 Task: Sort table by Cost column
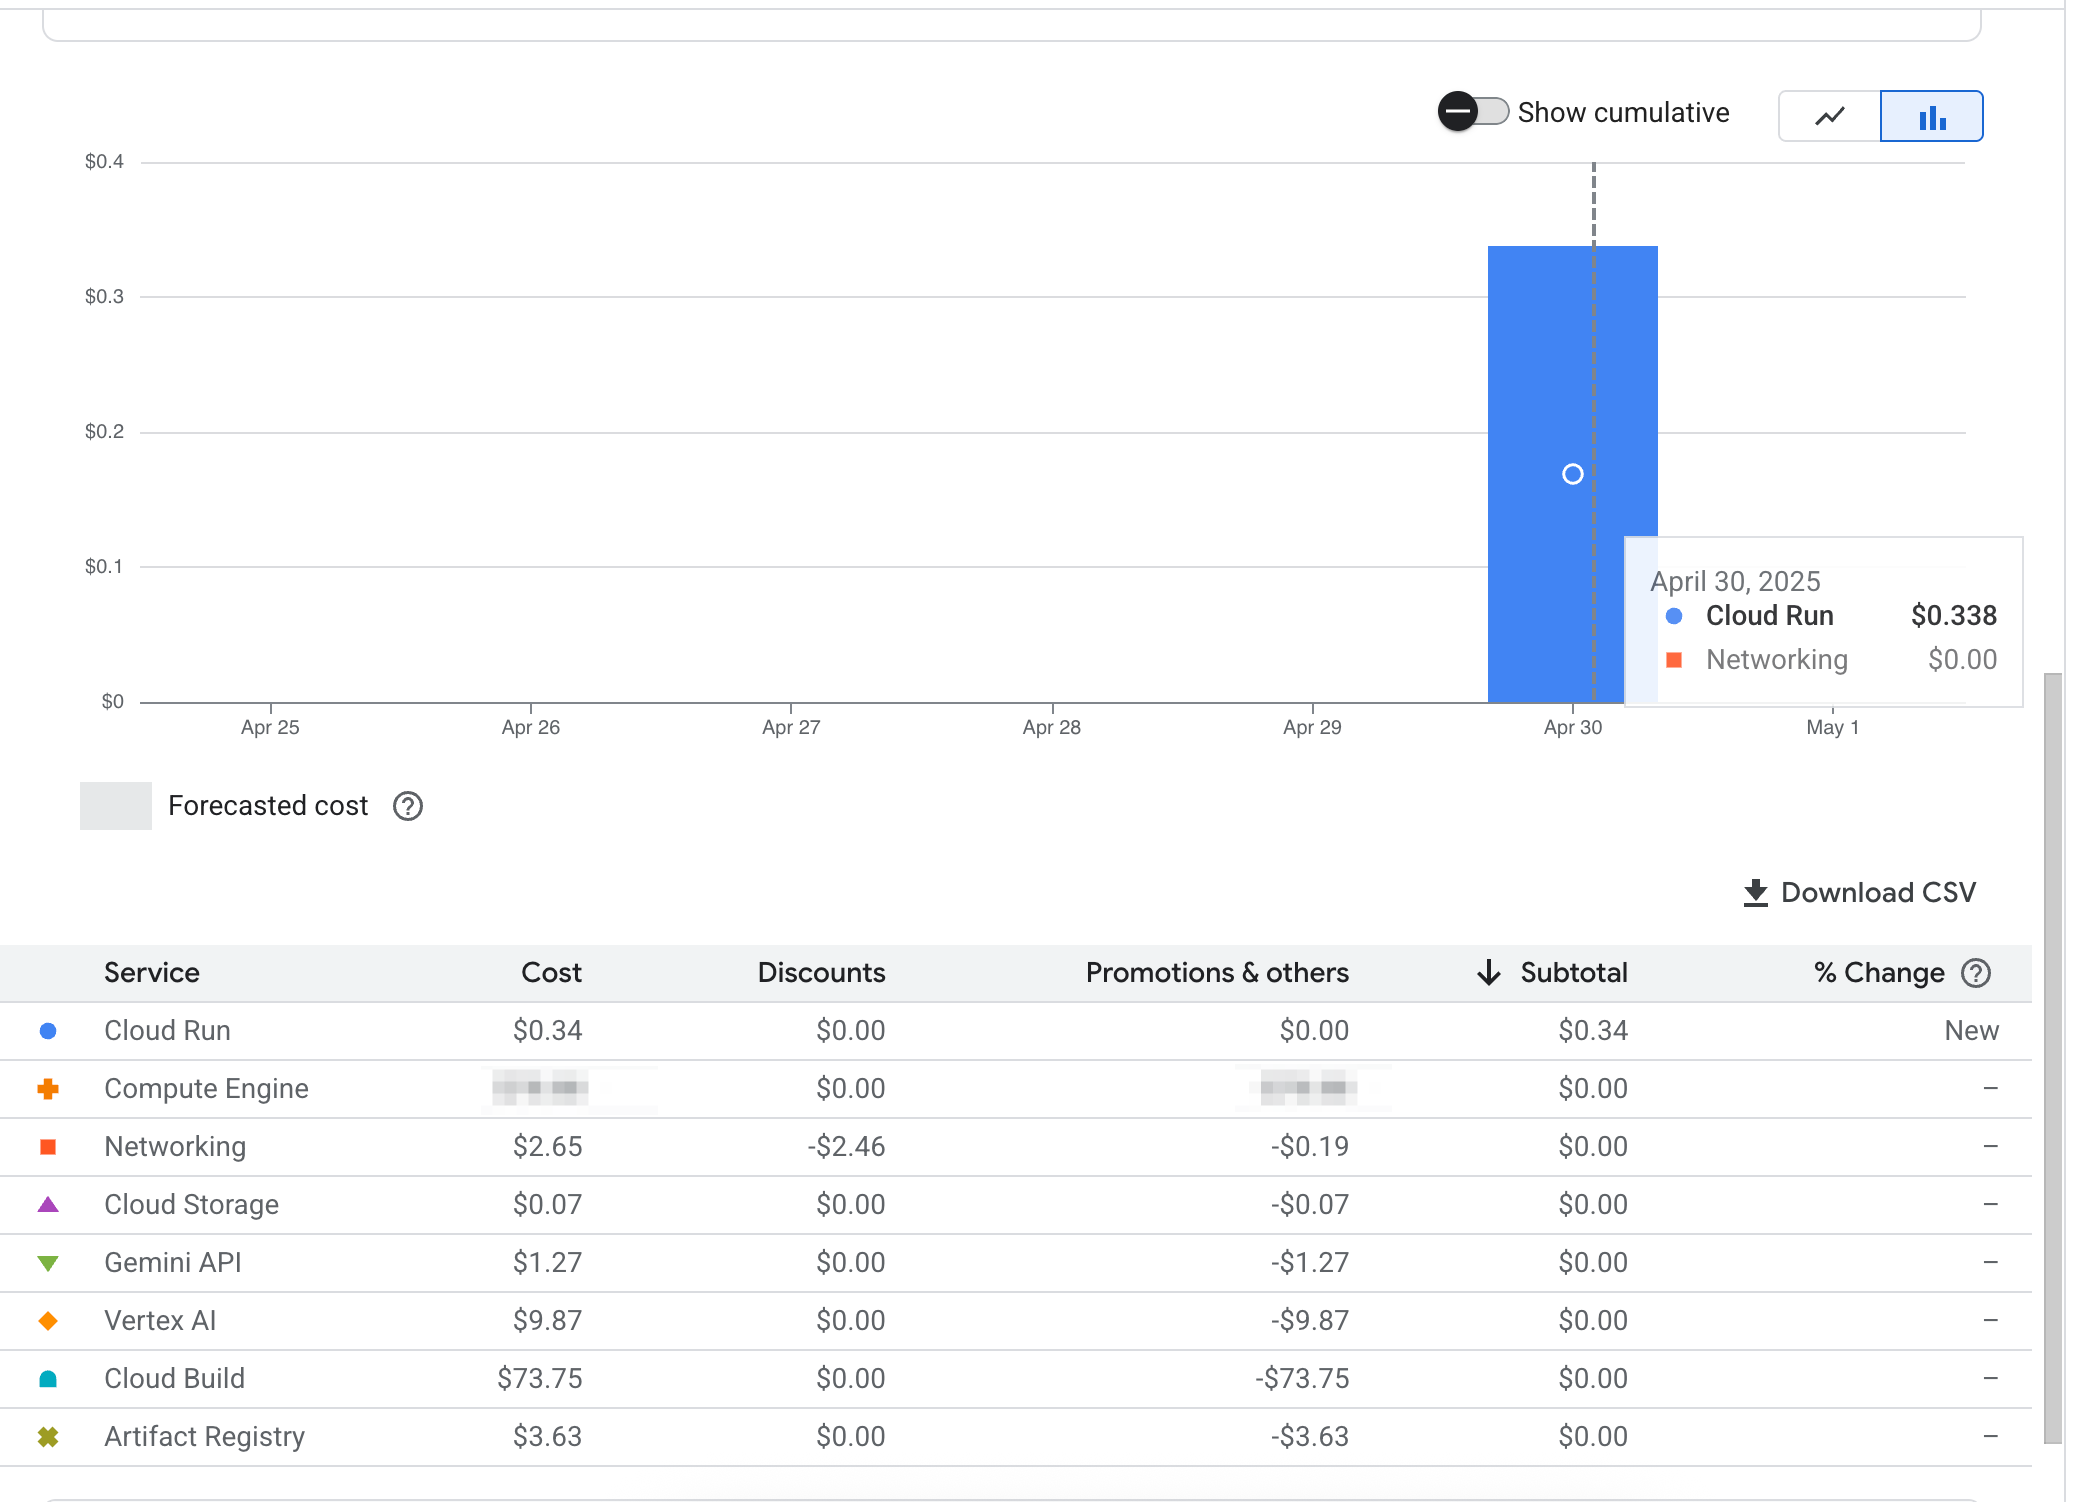(x=551, y=973)
